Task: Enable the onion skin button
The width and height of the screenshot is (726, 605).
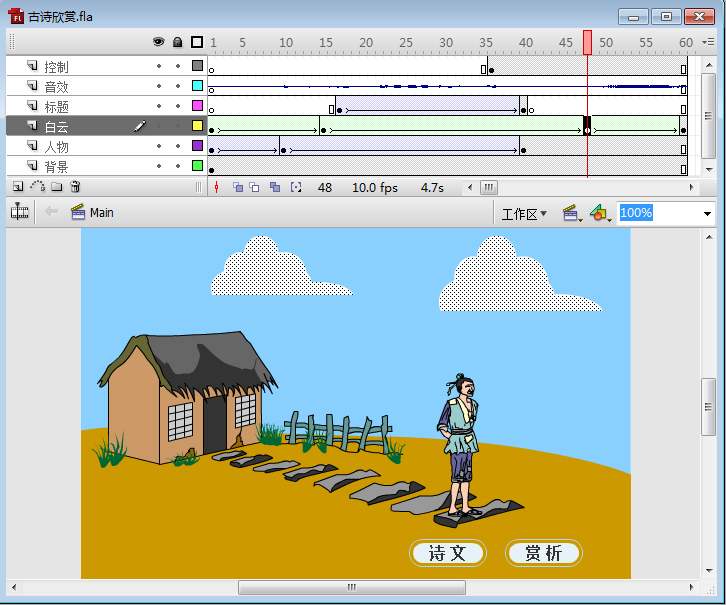Action: 238,187
